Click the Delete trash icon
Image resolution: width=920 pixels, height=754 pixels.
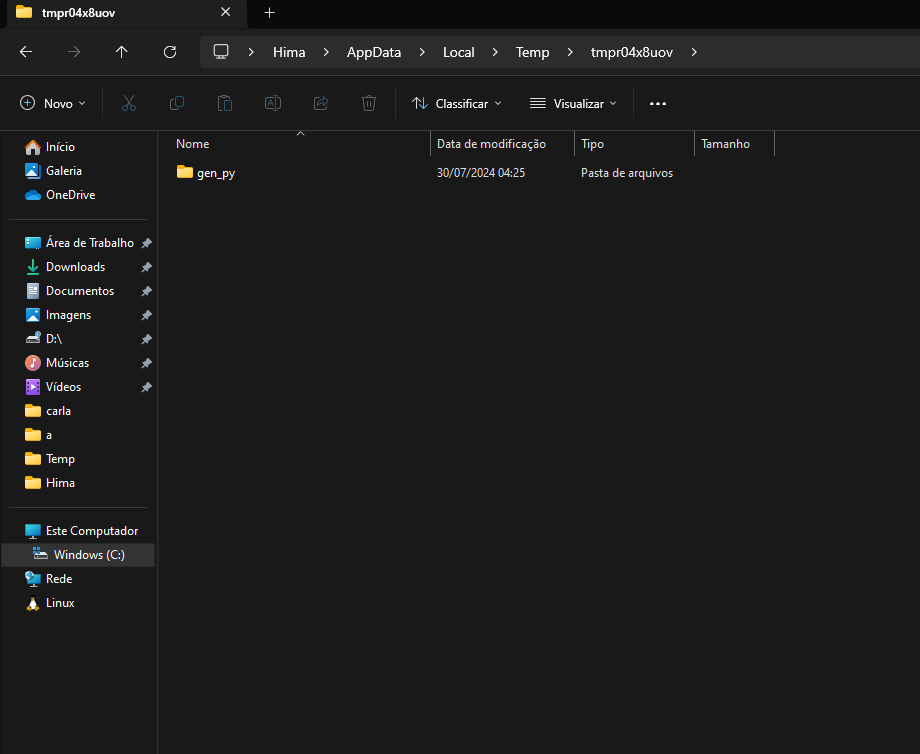tap(368, 103)
